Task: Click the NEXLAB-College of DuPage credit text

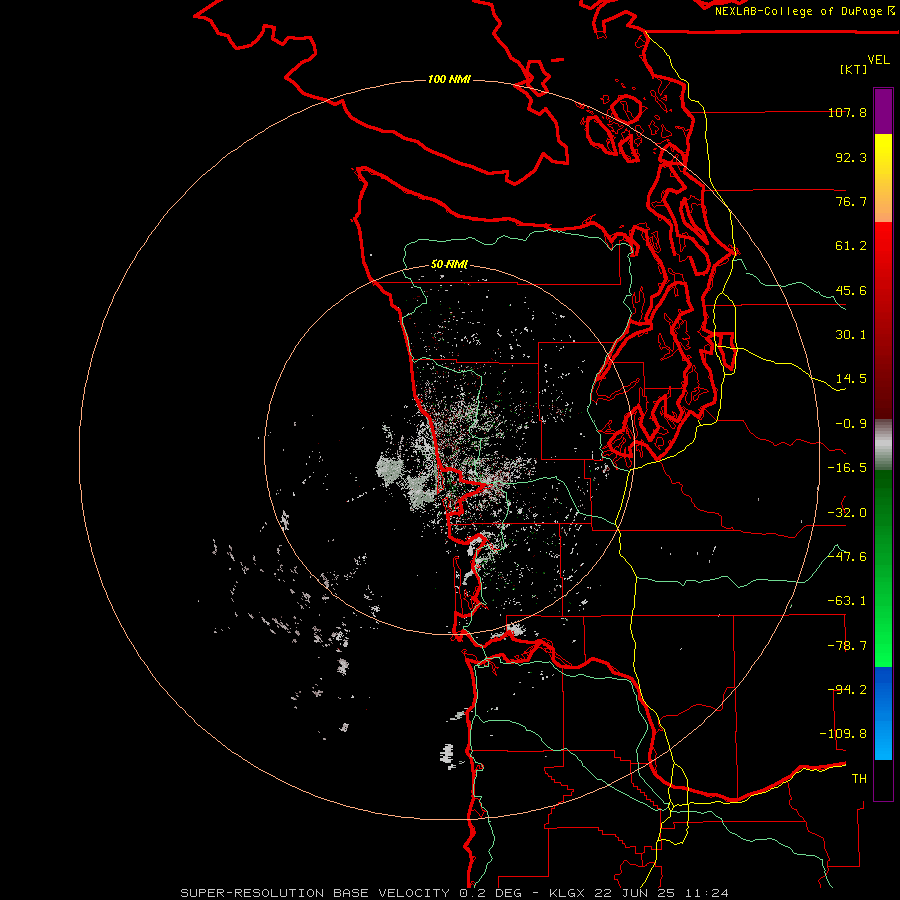Action: point(804,11)
